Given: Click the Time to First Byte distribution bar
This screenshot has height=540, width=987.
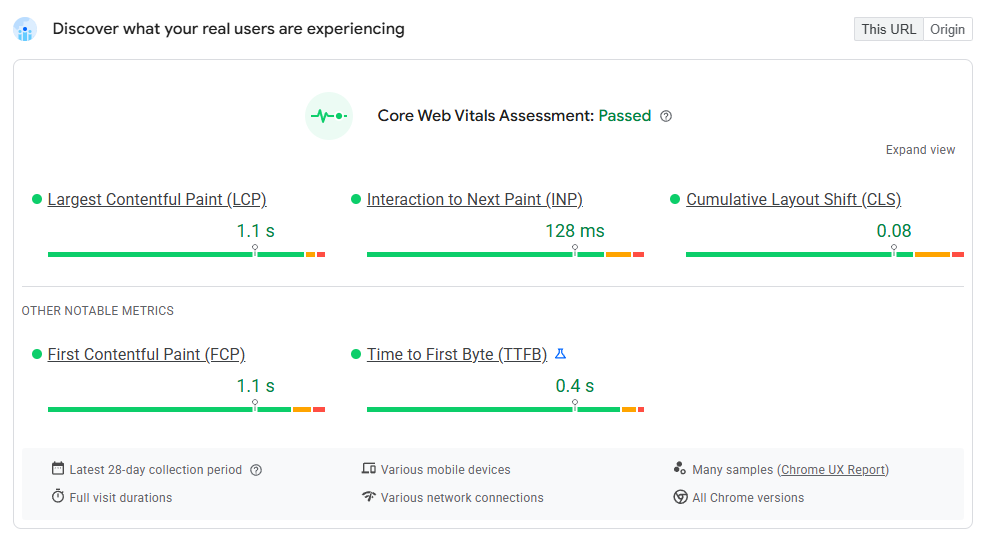Looking at the screenshot, I should pos(505,409).
